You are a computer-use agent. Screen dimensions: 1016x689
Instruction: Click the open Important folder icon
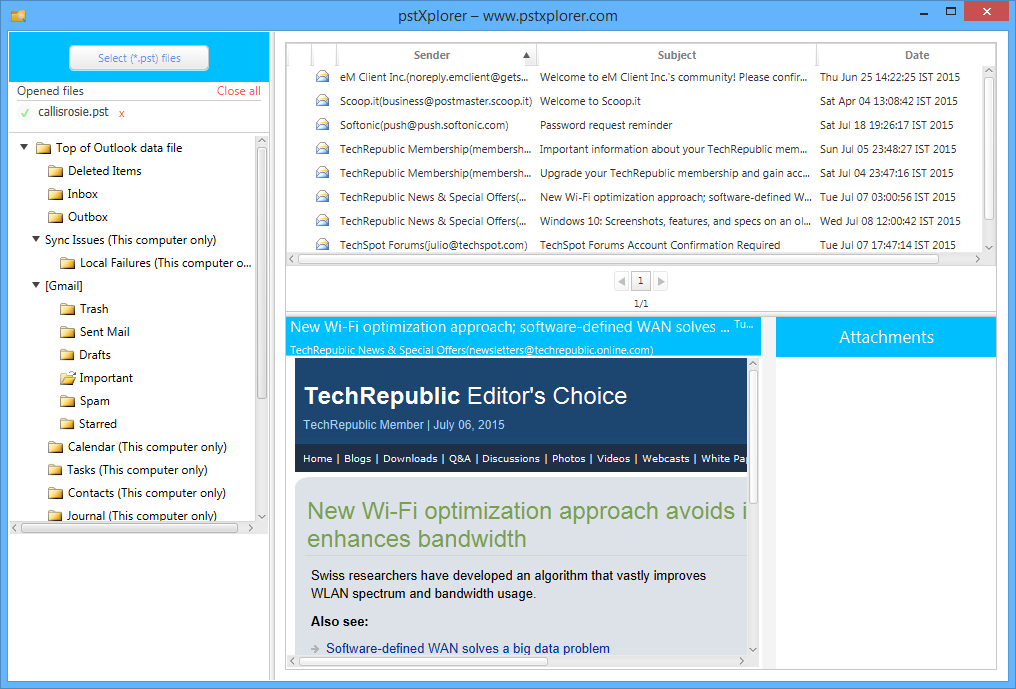pos(68,378)
